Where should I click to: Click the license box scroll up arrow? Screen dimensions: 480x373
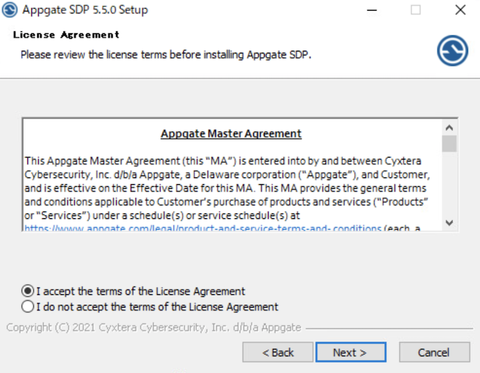(449, 128)
